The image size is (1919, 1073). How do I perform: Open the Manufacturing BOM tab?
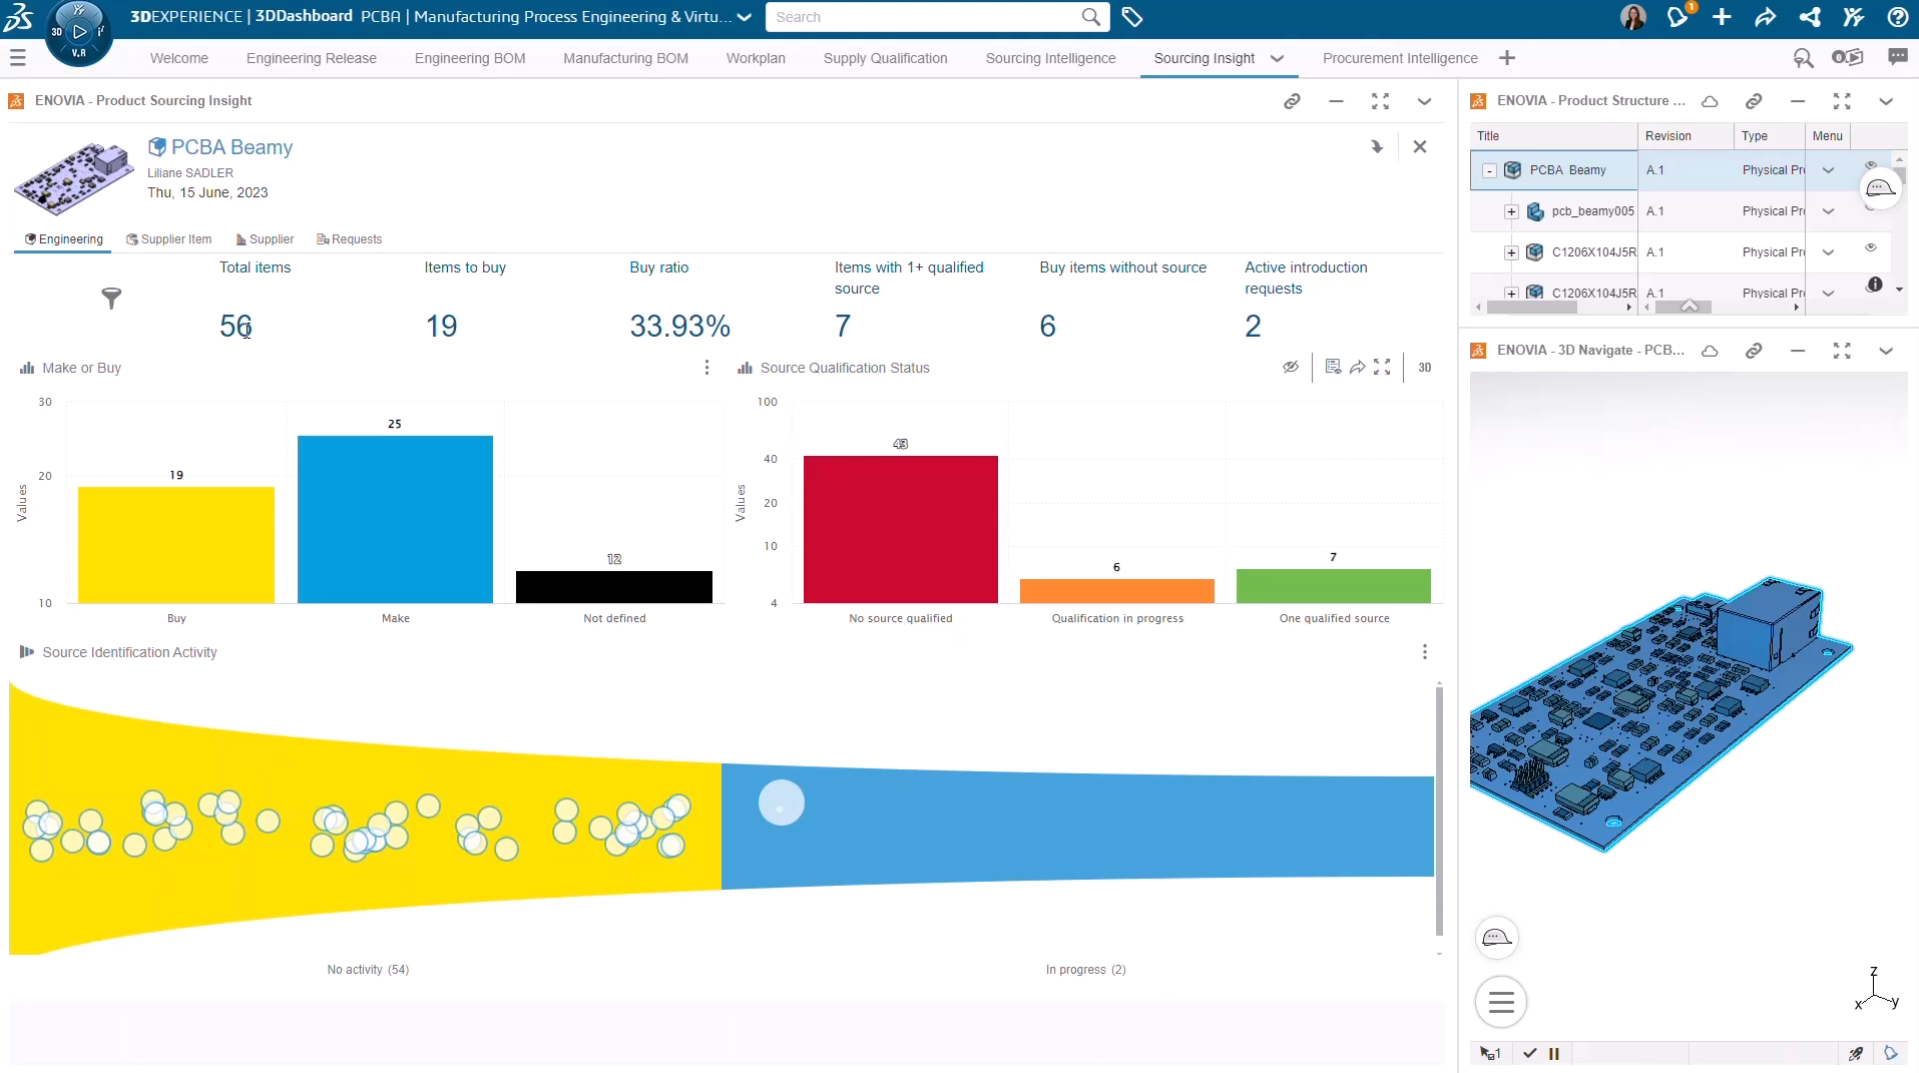[625, 58]
